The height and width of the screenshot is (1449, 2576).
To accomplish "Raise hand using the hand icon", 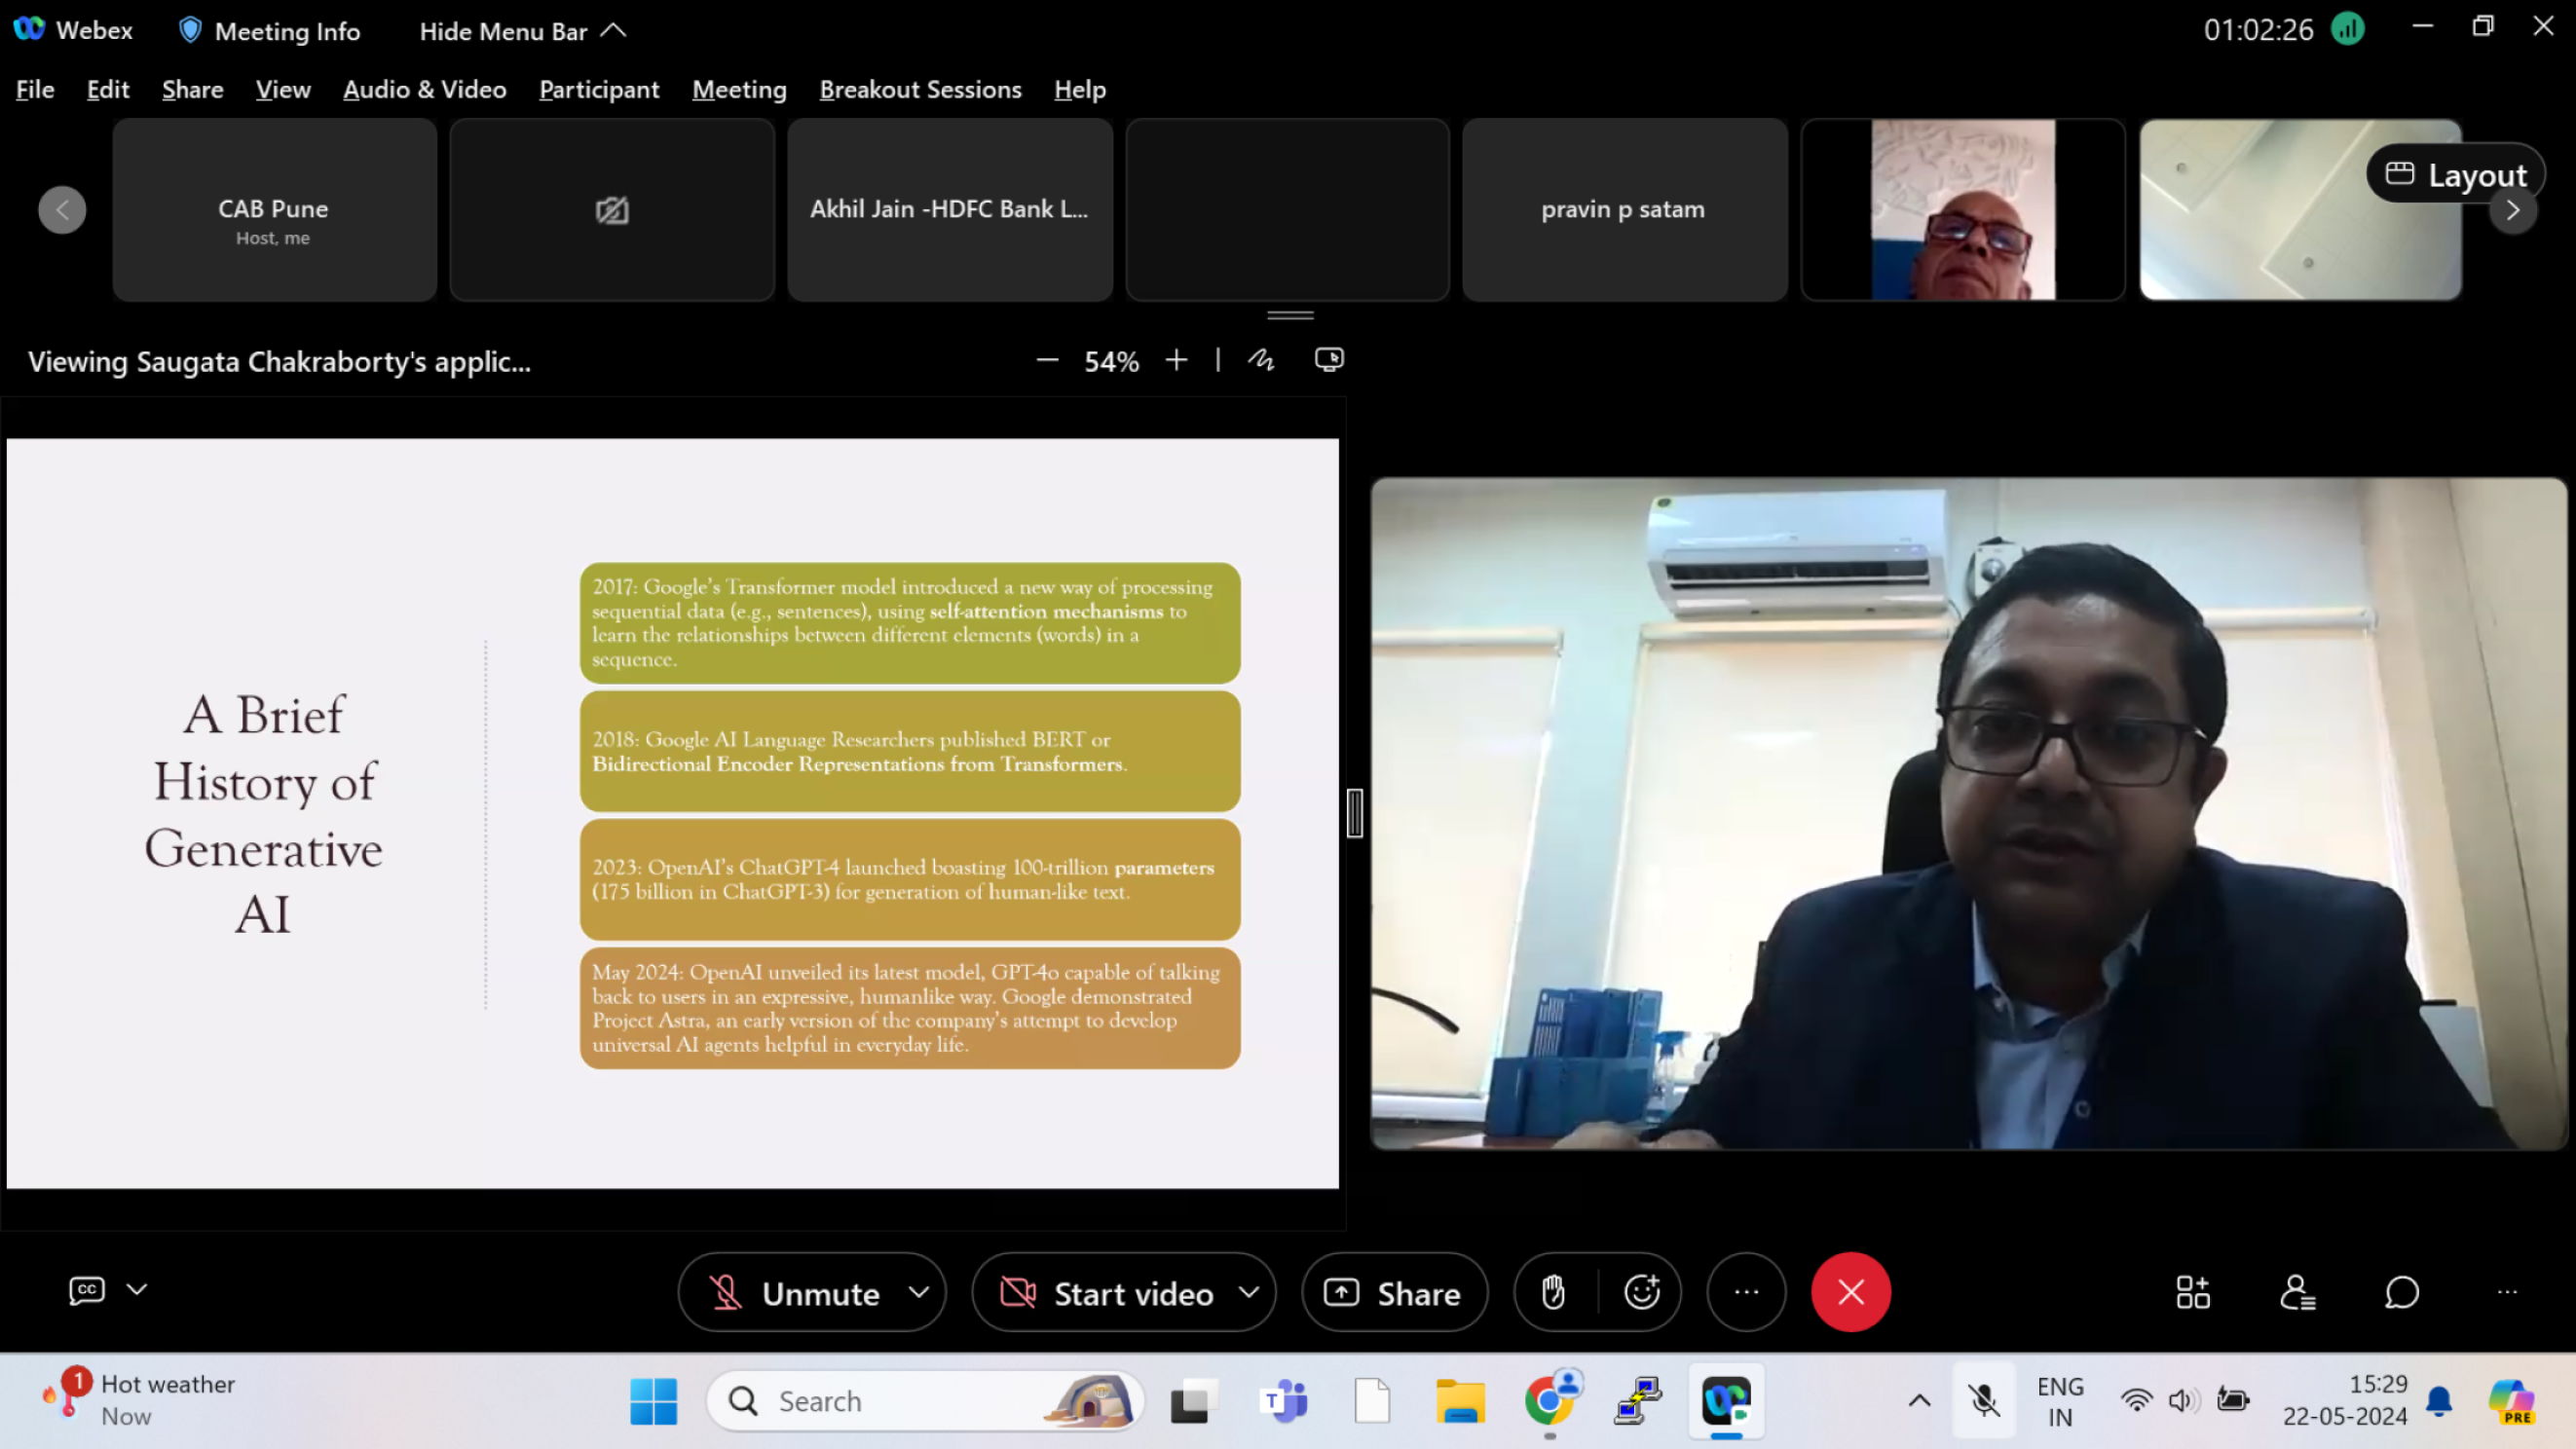I will click(x=1553, y=1292).
